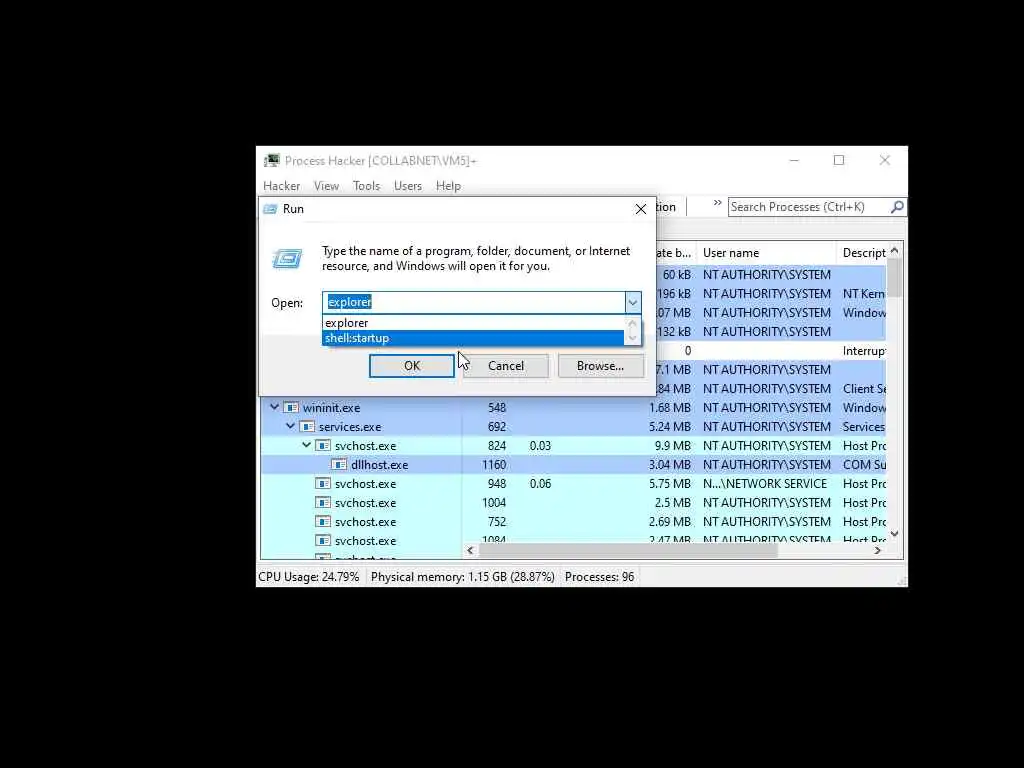Select the dllhost.exe process row
Image resolution: width=1024 pixels, height=768 pixels.
[x=573, y=464]
